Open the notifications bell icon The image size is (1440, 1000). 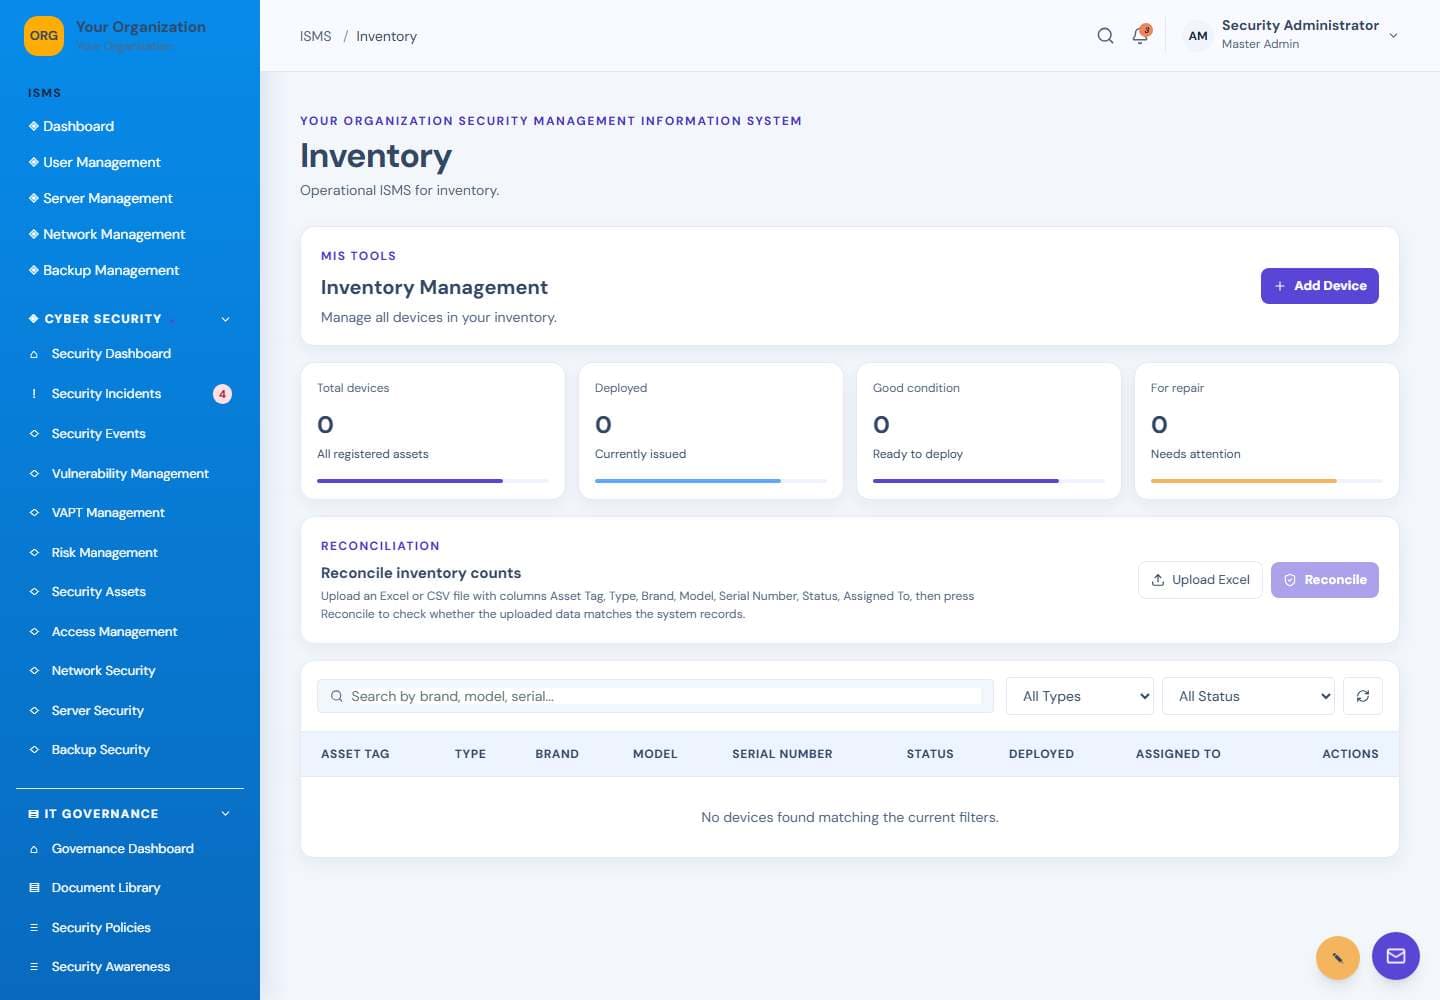pos(1140,36)
